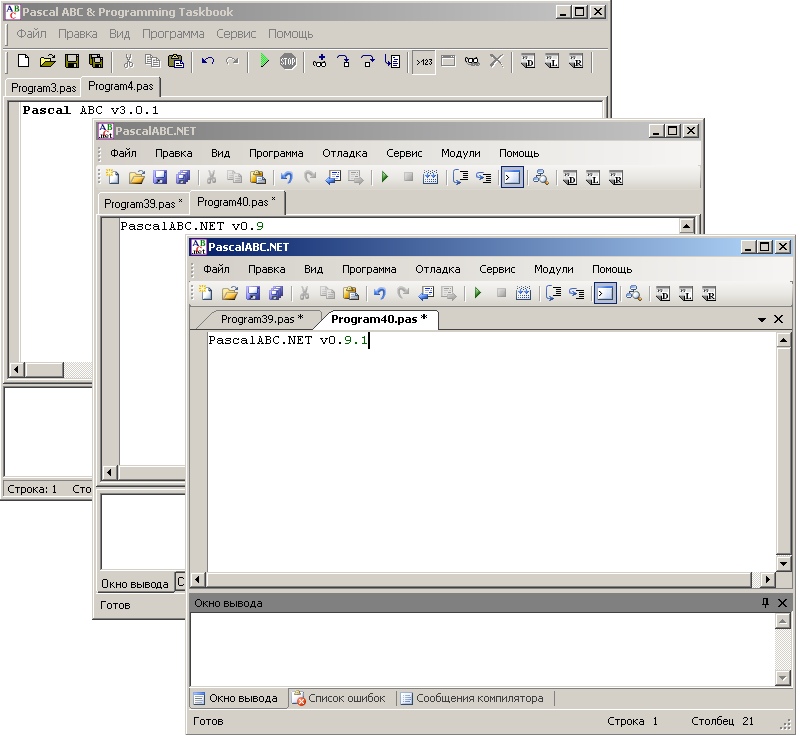Toggle highlighted output console button in front window
796x735 pixels.
coord(605,294)
